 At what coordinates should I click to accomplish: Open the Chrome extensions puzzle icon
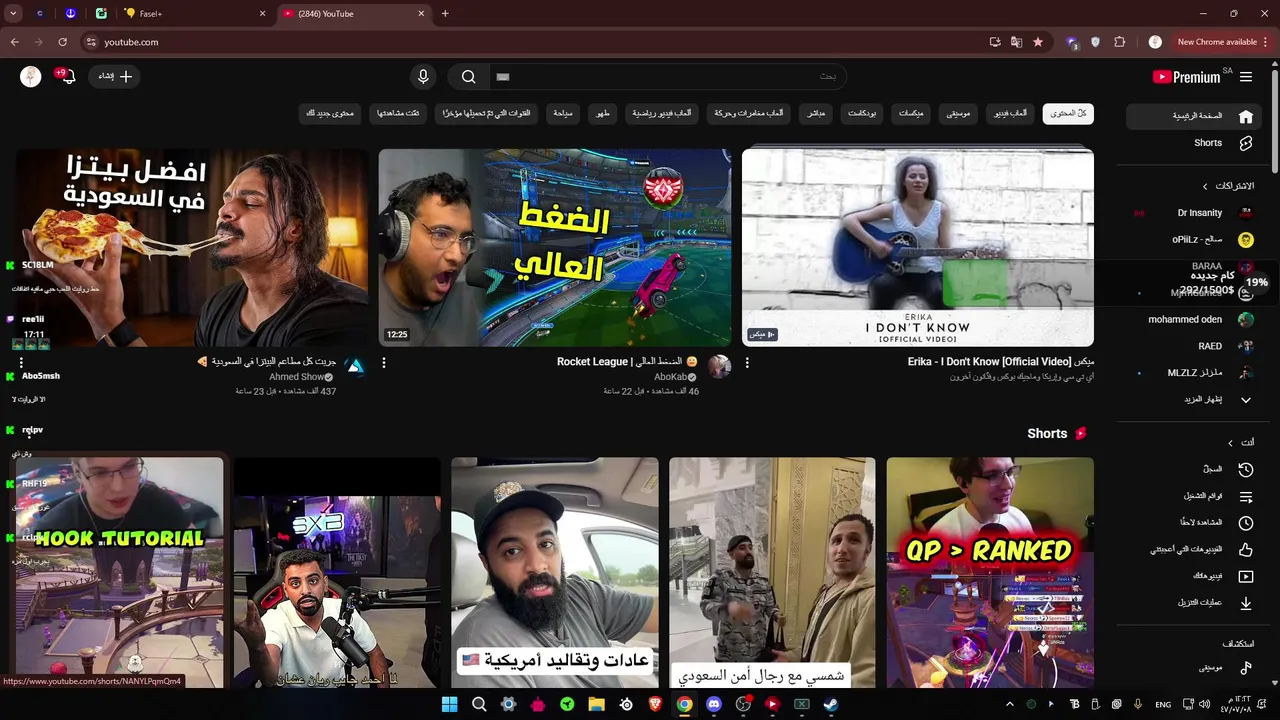point(1119,42)
